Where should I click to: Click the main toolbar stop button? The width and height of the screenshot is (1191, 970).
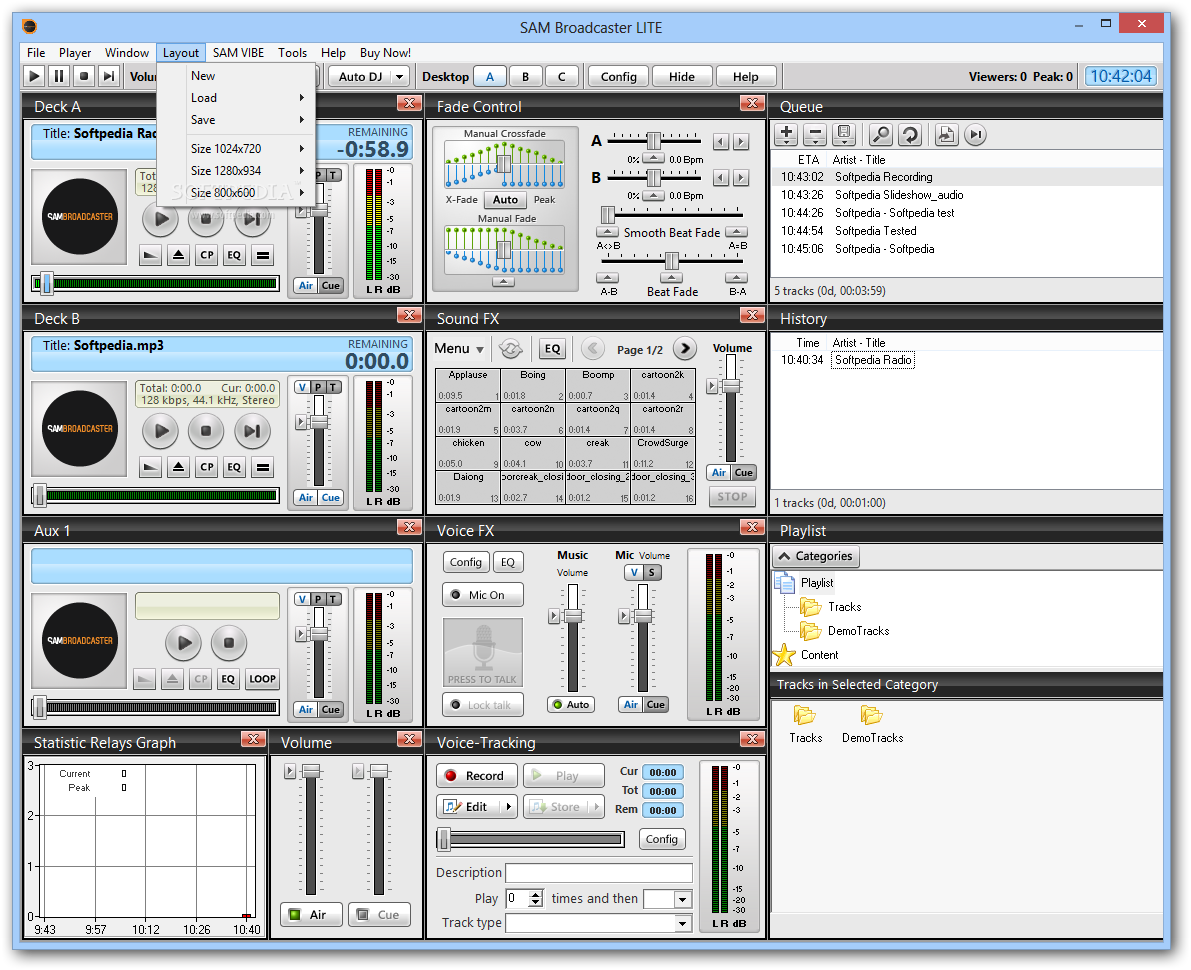click(84, 76)
